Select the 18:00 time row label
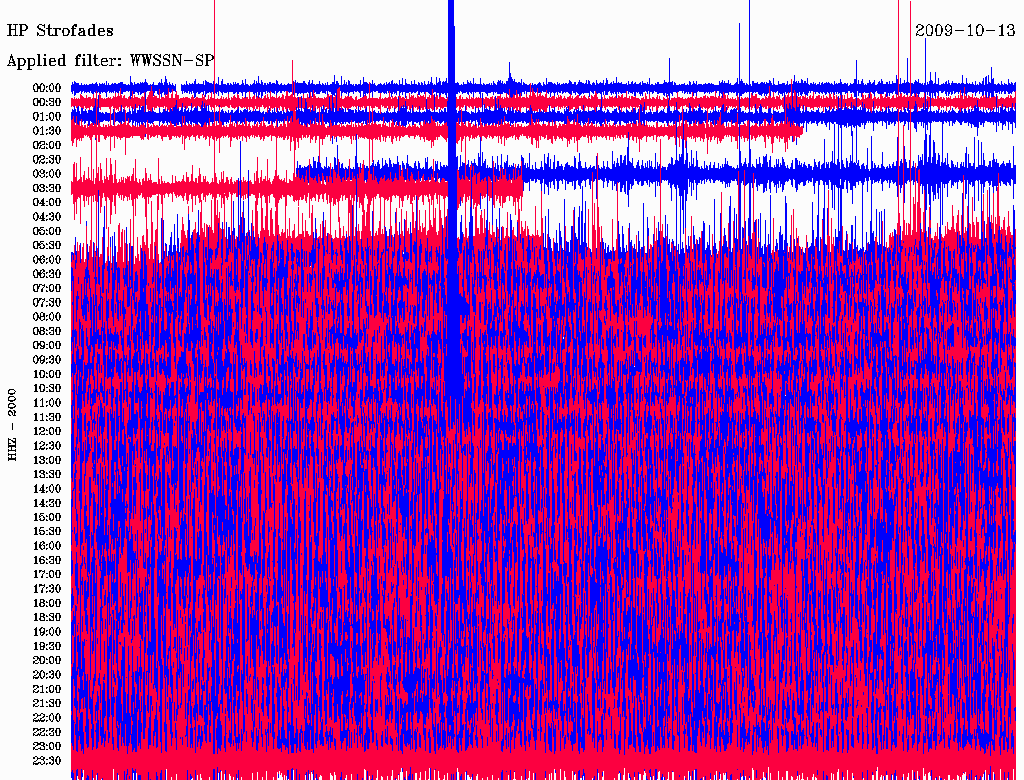Screen dimensions: 1024x780 click(48, 604)
